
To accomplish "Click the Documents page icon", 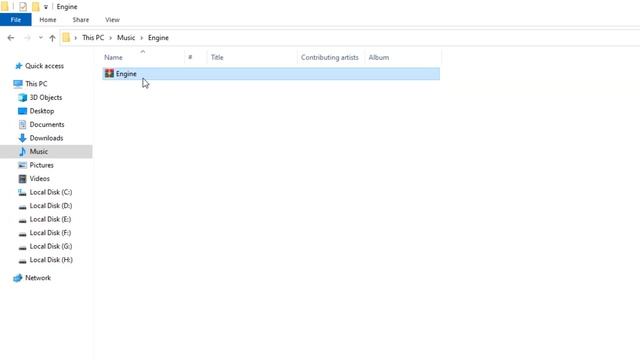I will coord(22,124).
